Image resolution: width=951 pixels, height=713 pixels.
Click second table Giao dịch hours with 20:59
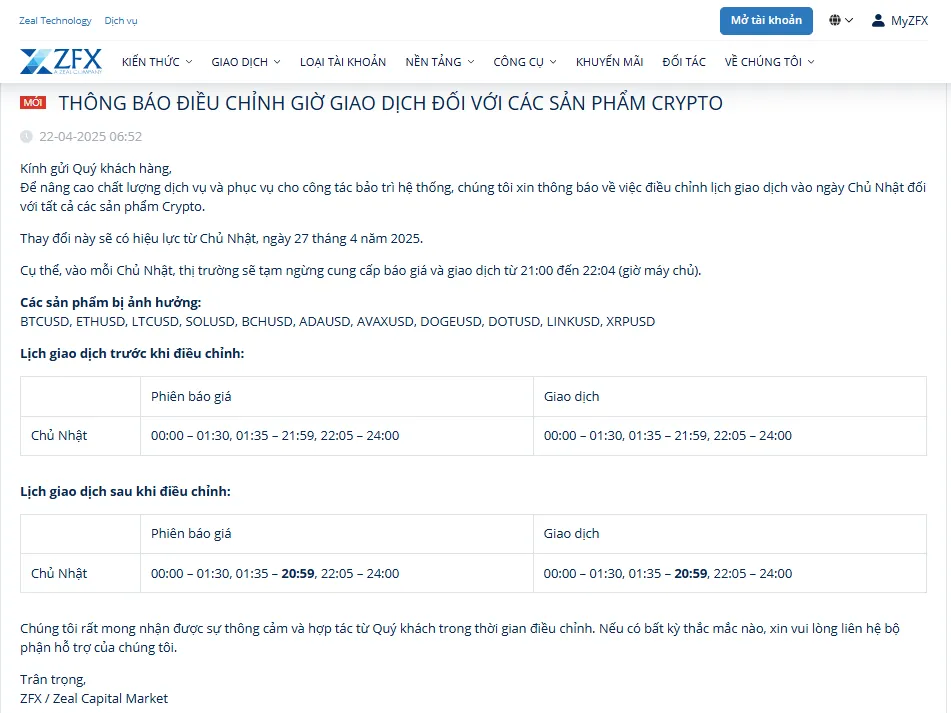pos(668,573)
